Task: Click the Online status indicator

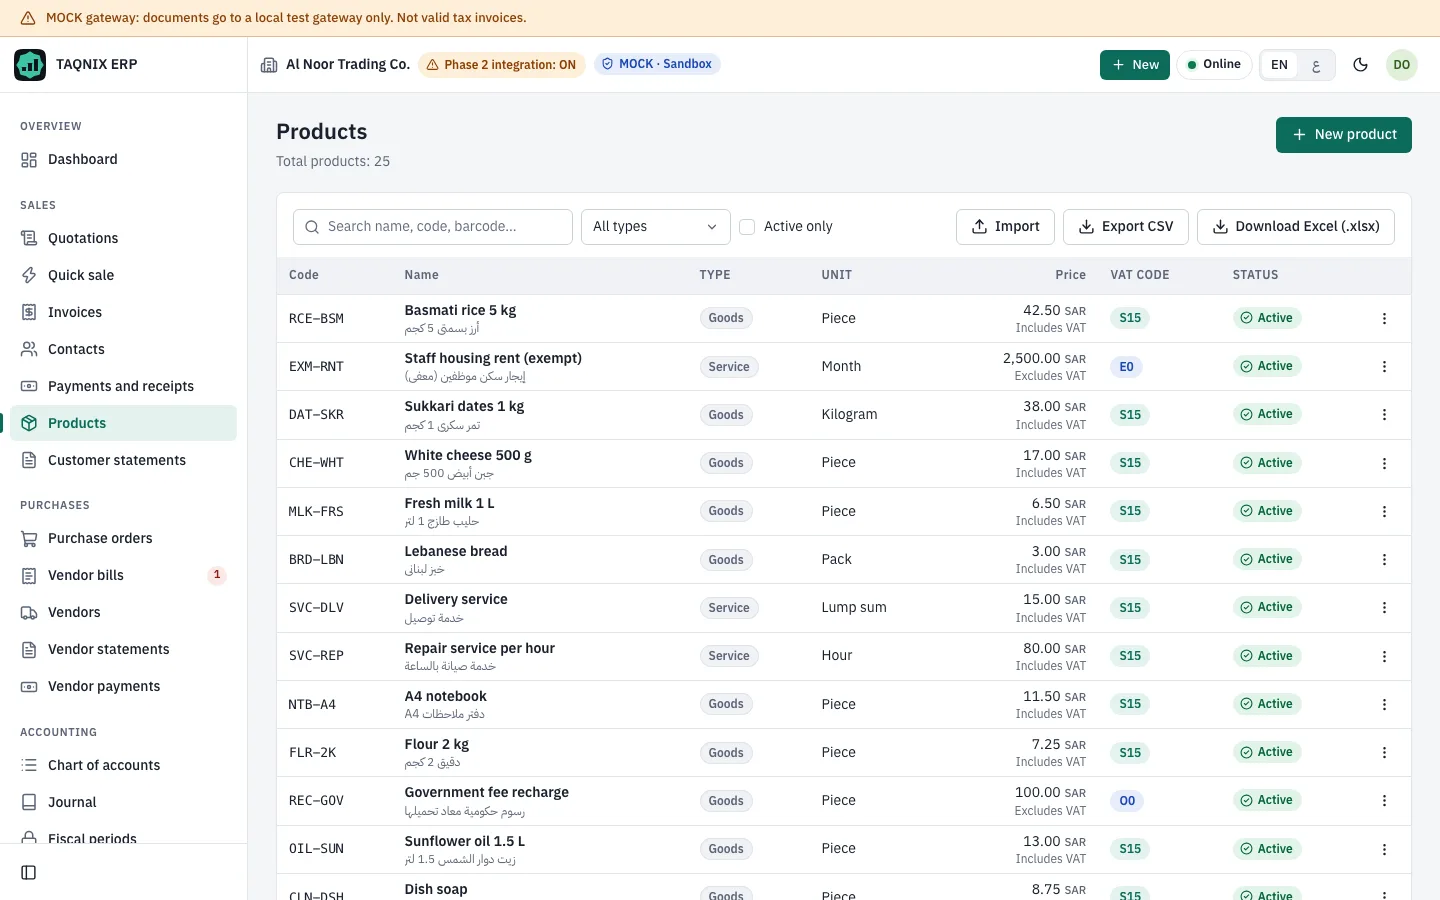Action: pos(1214,65)
